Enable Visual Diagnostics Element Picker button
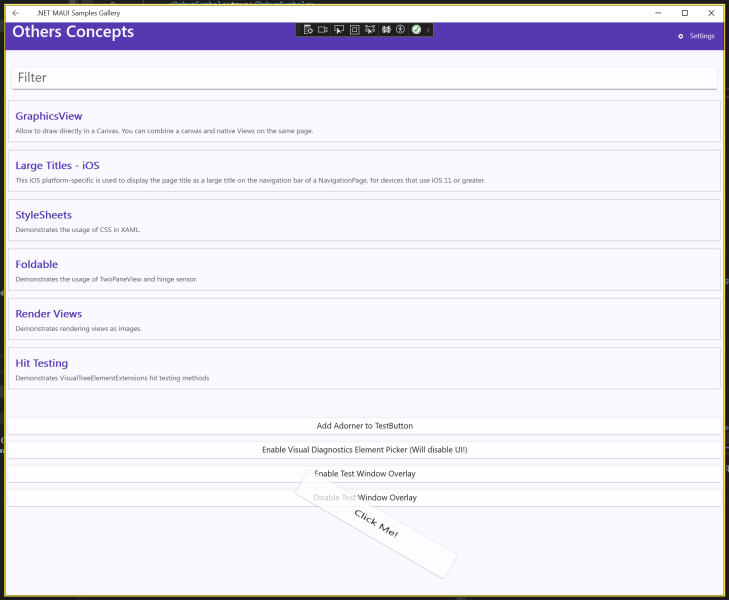The width and height of the screenshot is (729, 600). point(364,450)
